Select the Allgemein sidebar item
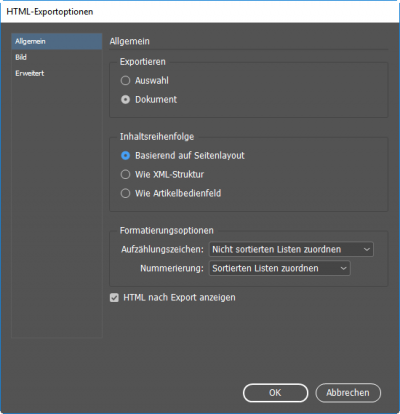The height and width of the screenshot is (414, 400). point(57,41)
